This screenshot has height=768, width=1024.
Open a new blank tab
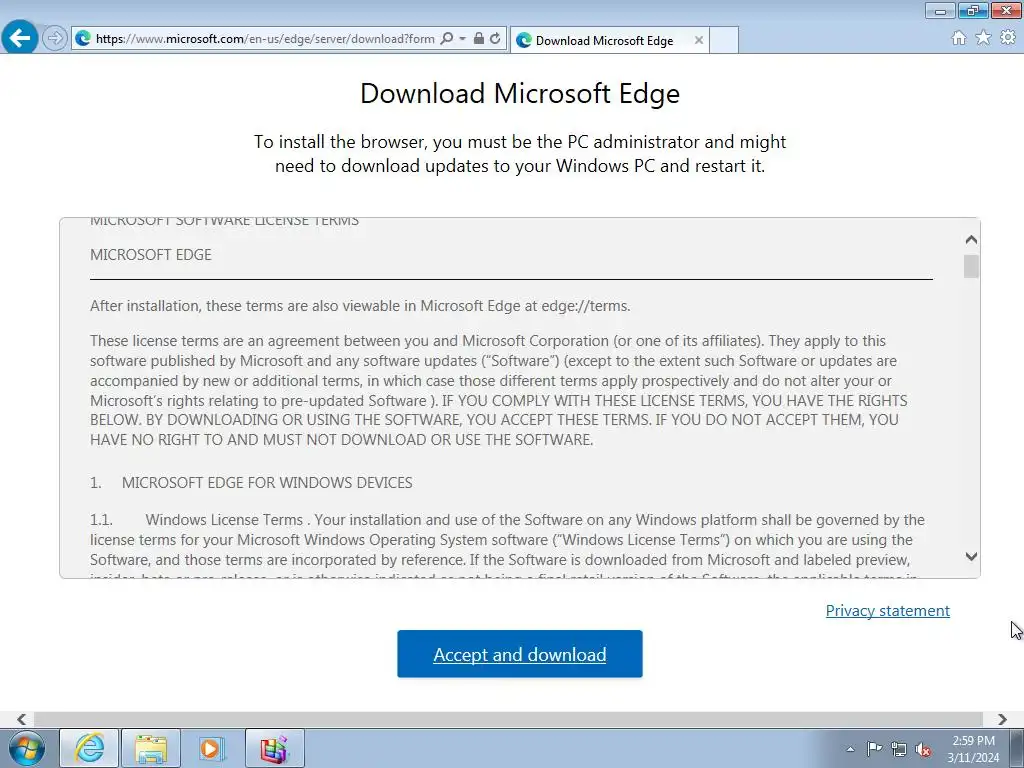[x=724, y=40]
